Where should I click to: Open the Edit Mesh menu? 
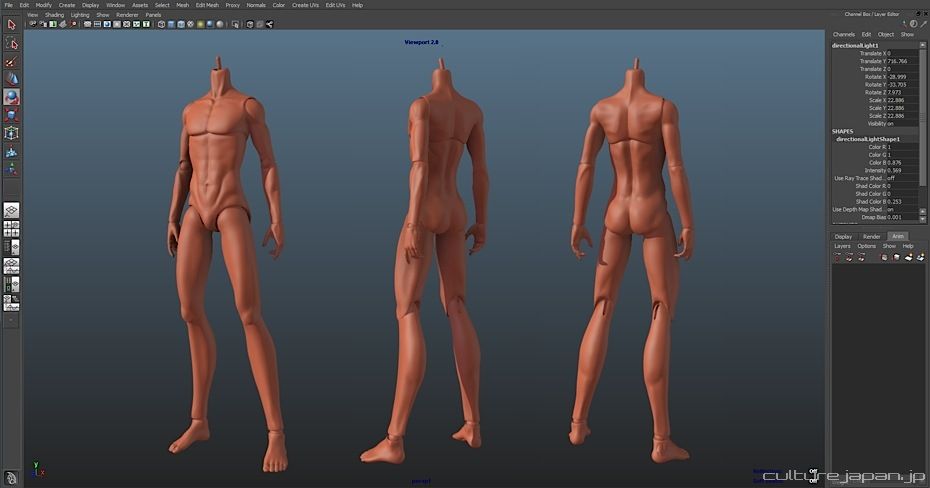point(207,5)
